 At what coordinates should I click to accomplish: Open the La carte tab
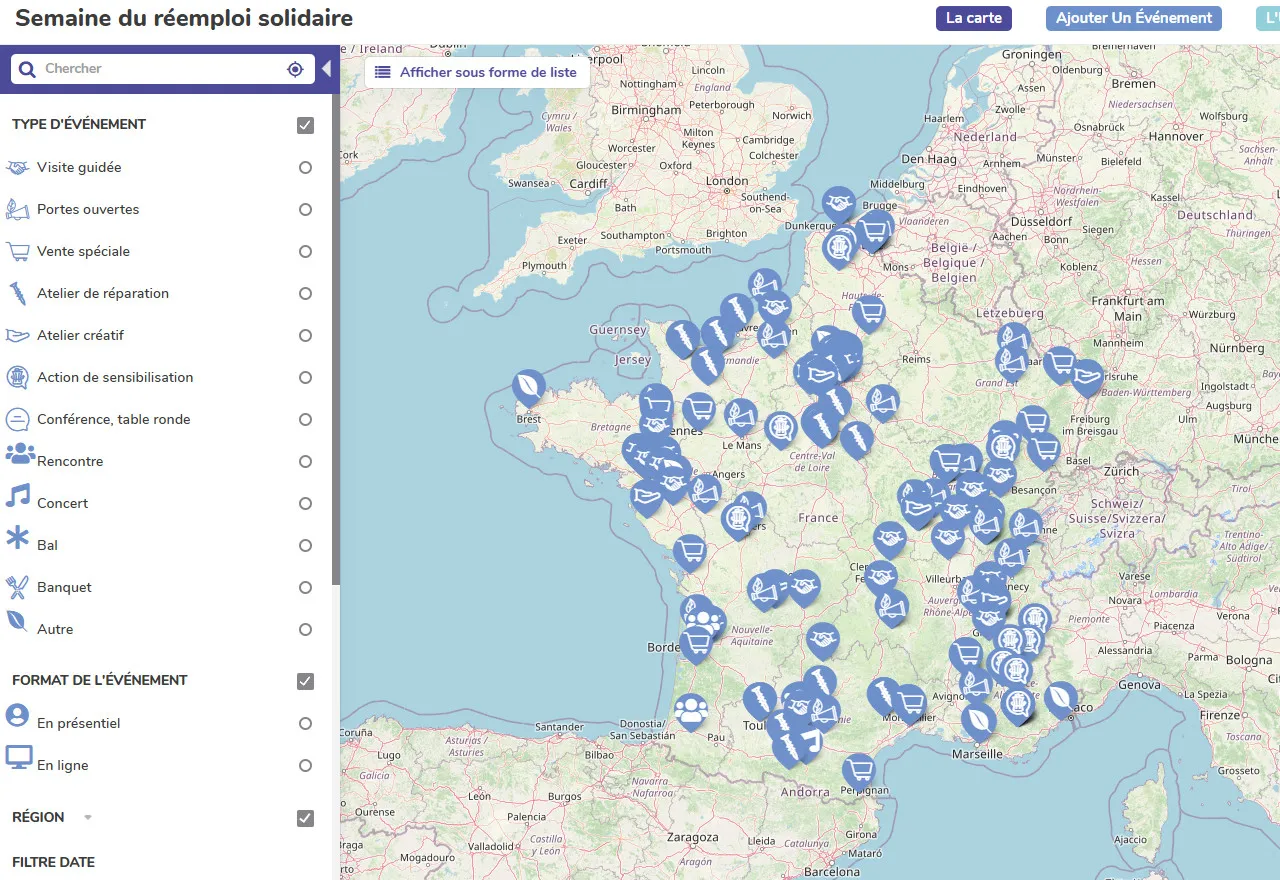pos(974,18)
